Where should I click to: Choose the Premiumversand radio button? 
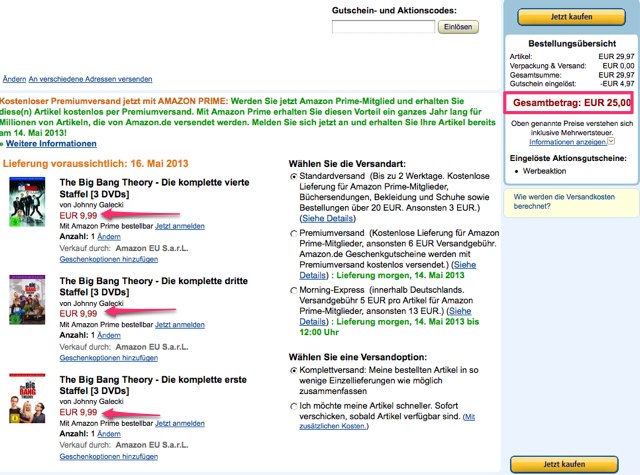293,232
